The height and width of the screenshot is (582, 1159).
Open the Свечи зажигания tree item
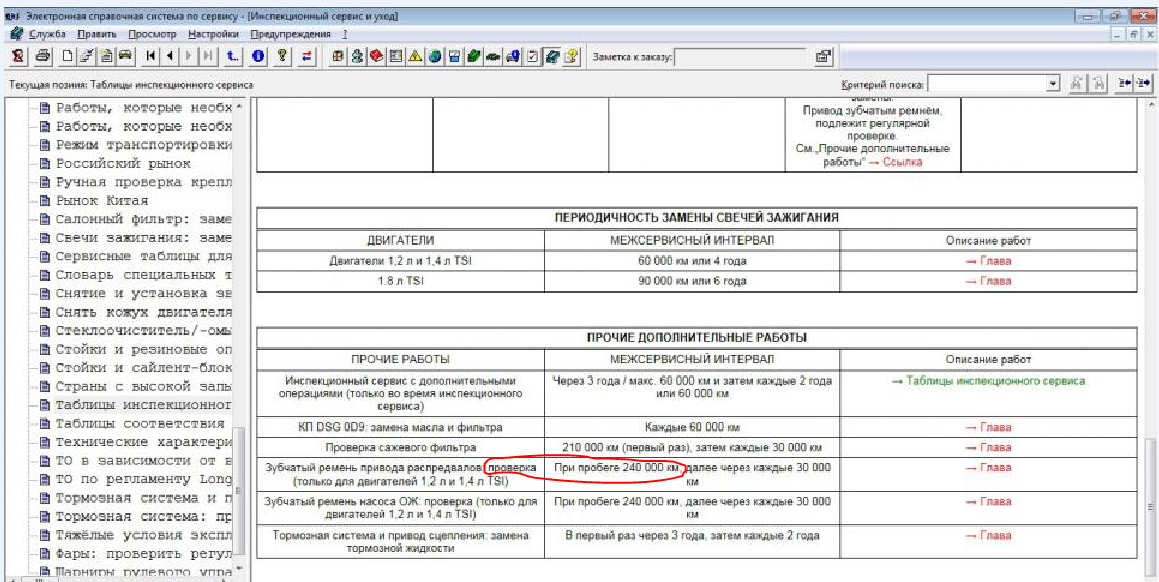point(145,237)
